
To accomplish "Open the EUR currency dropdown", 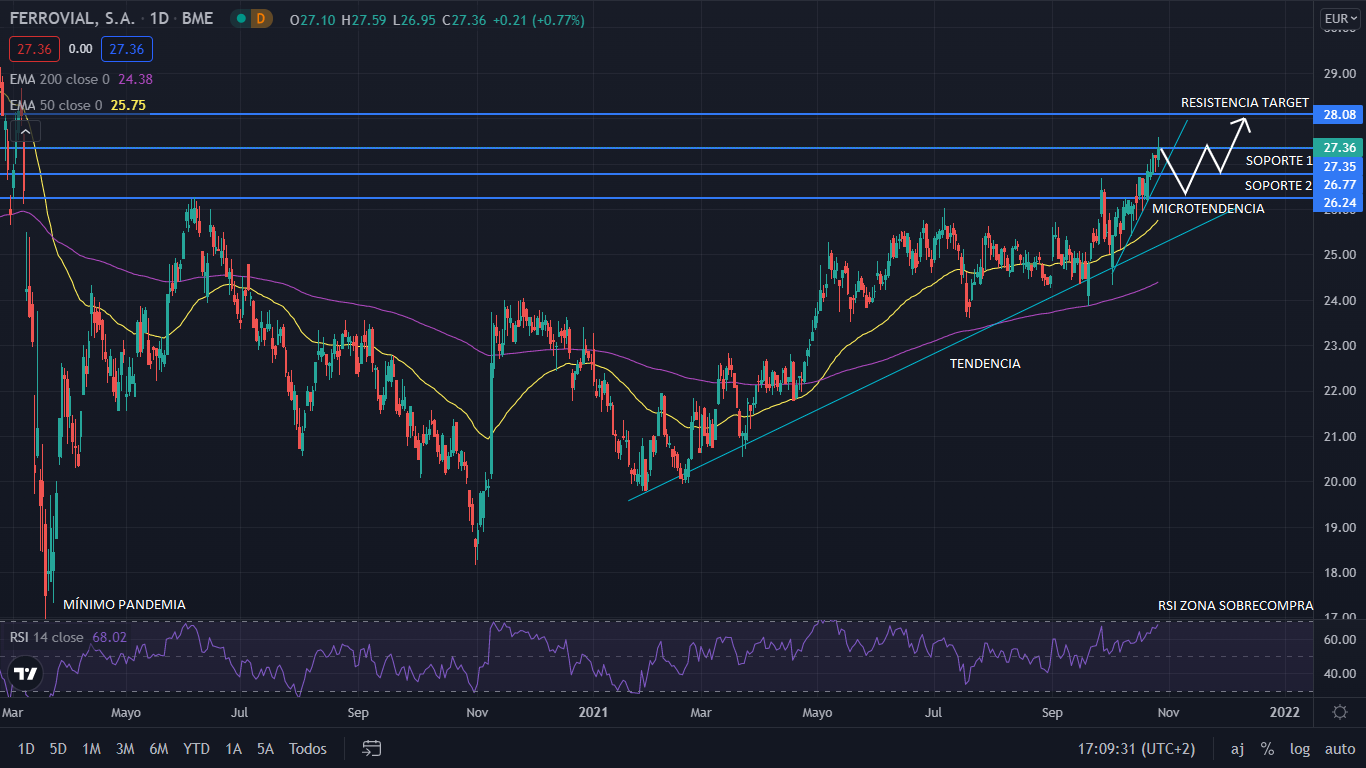I will (1340, 18).
